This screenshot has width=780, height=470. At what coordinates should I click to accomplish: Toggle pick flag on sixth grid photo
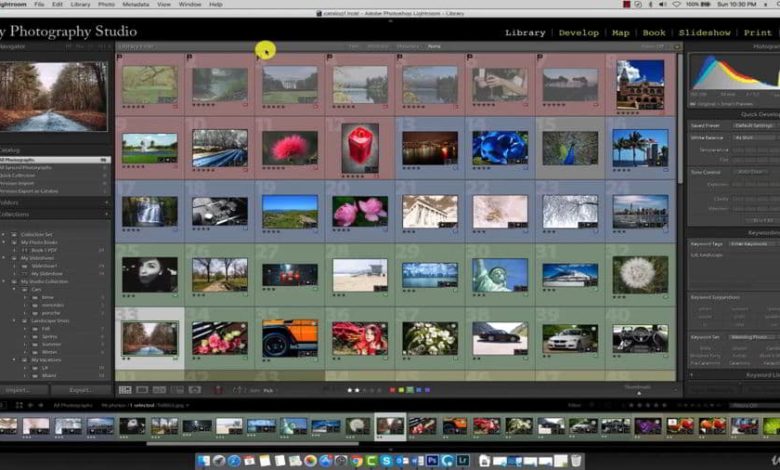coord(470,58)
